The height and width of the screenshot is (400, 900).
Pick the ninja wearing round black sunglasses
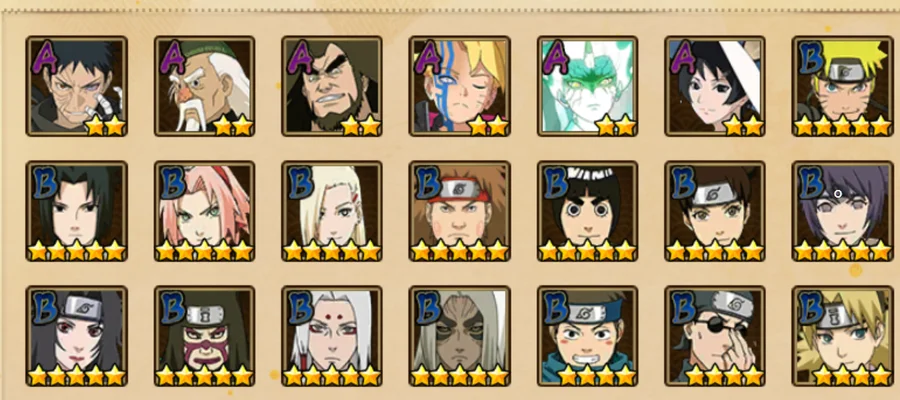click(715, 336)
